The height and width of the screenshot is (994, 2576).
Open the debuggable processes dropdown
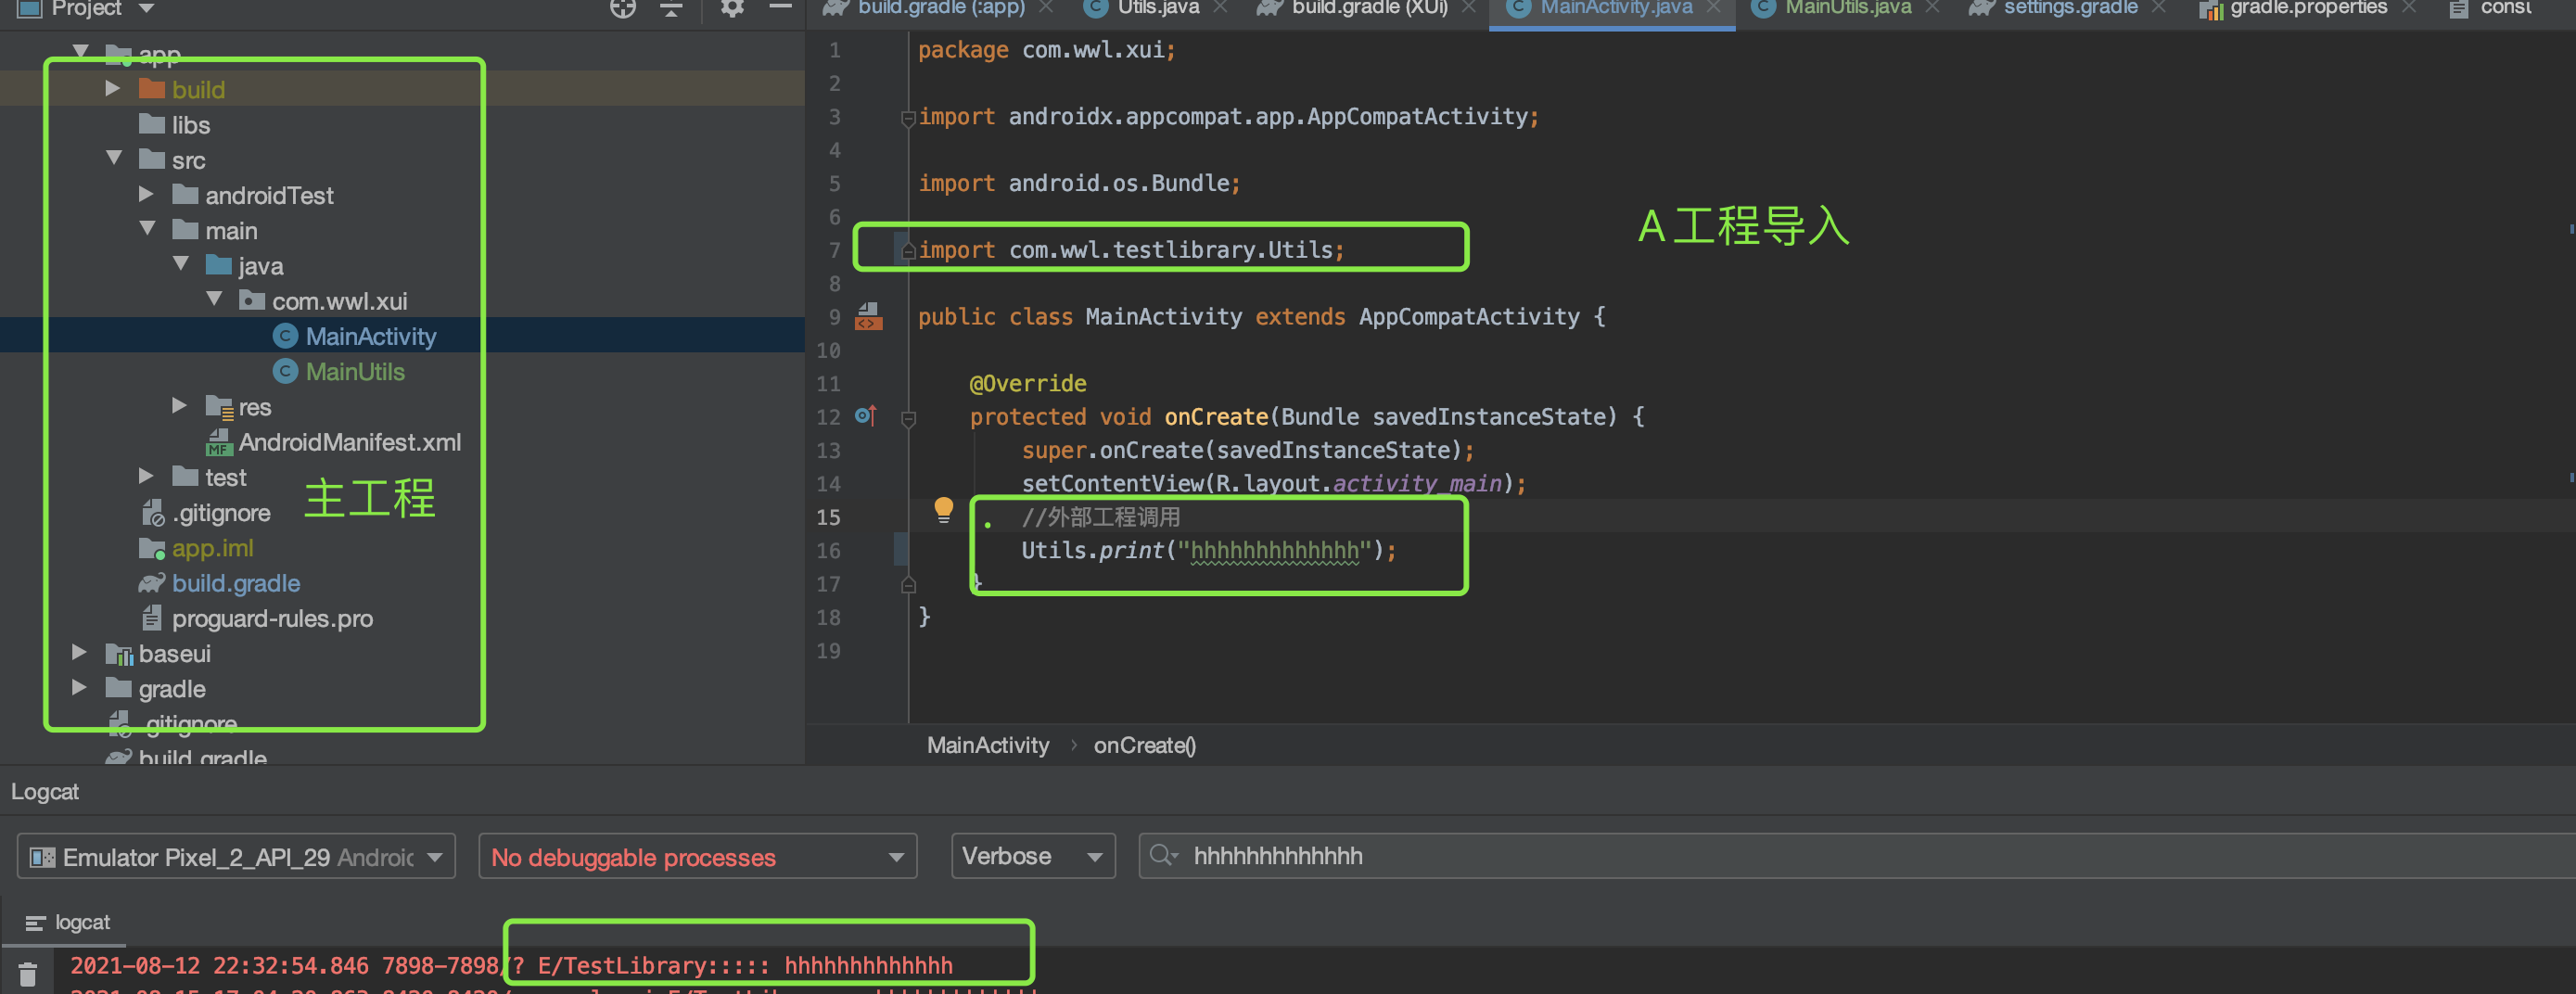pos(697,856)
